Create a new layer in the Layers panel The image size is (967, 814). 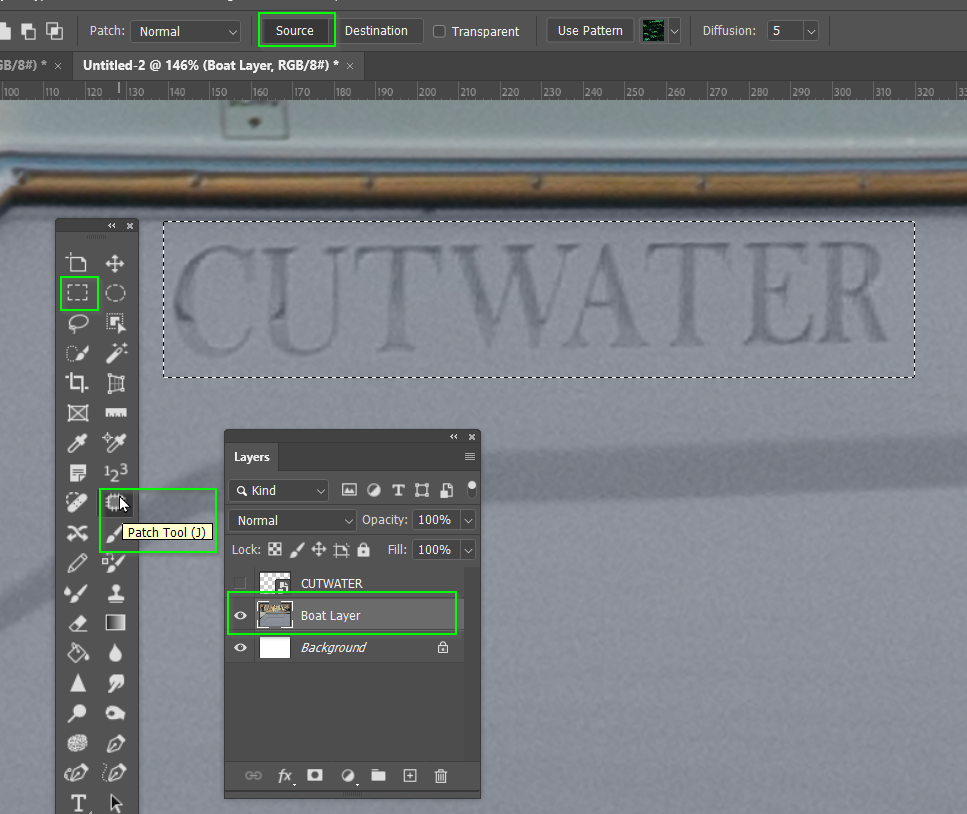click(410, 775)
